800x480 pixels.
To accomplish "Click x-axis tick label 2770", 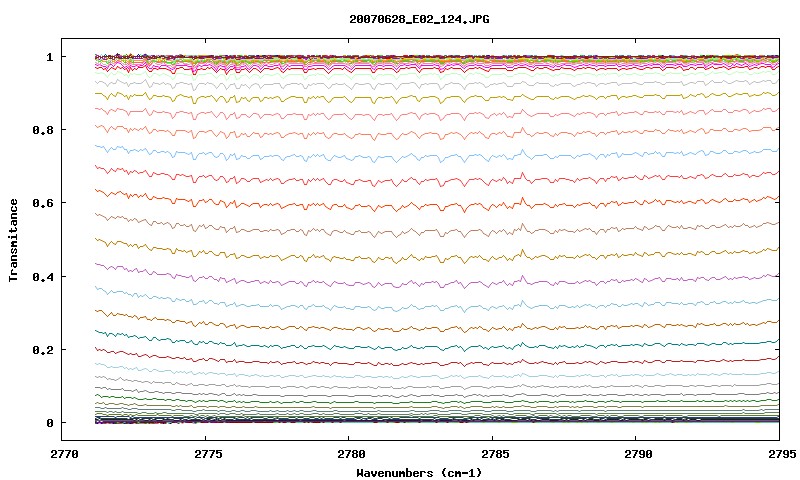I will click(64, 454).
